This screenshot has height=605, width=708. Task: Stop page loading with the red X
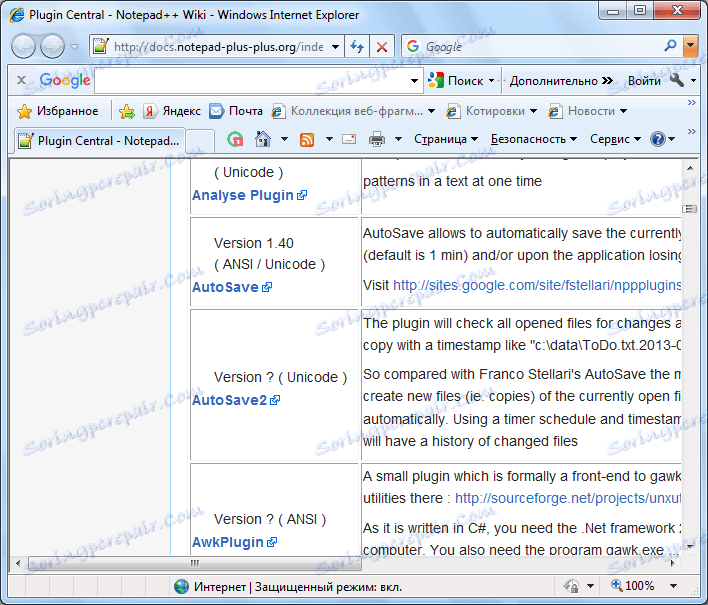382,47
